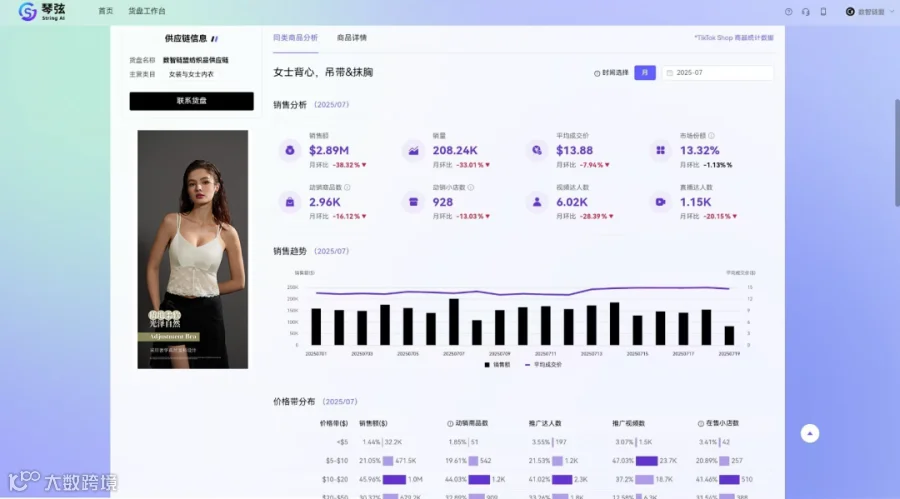Click calendar icon in date field

pos(669,73)
